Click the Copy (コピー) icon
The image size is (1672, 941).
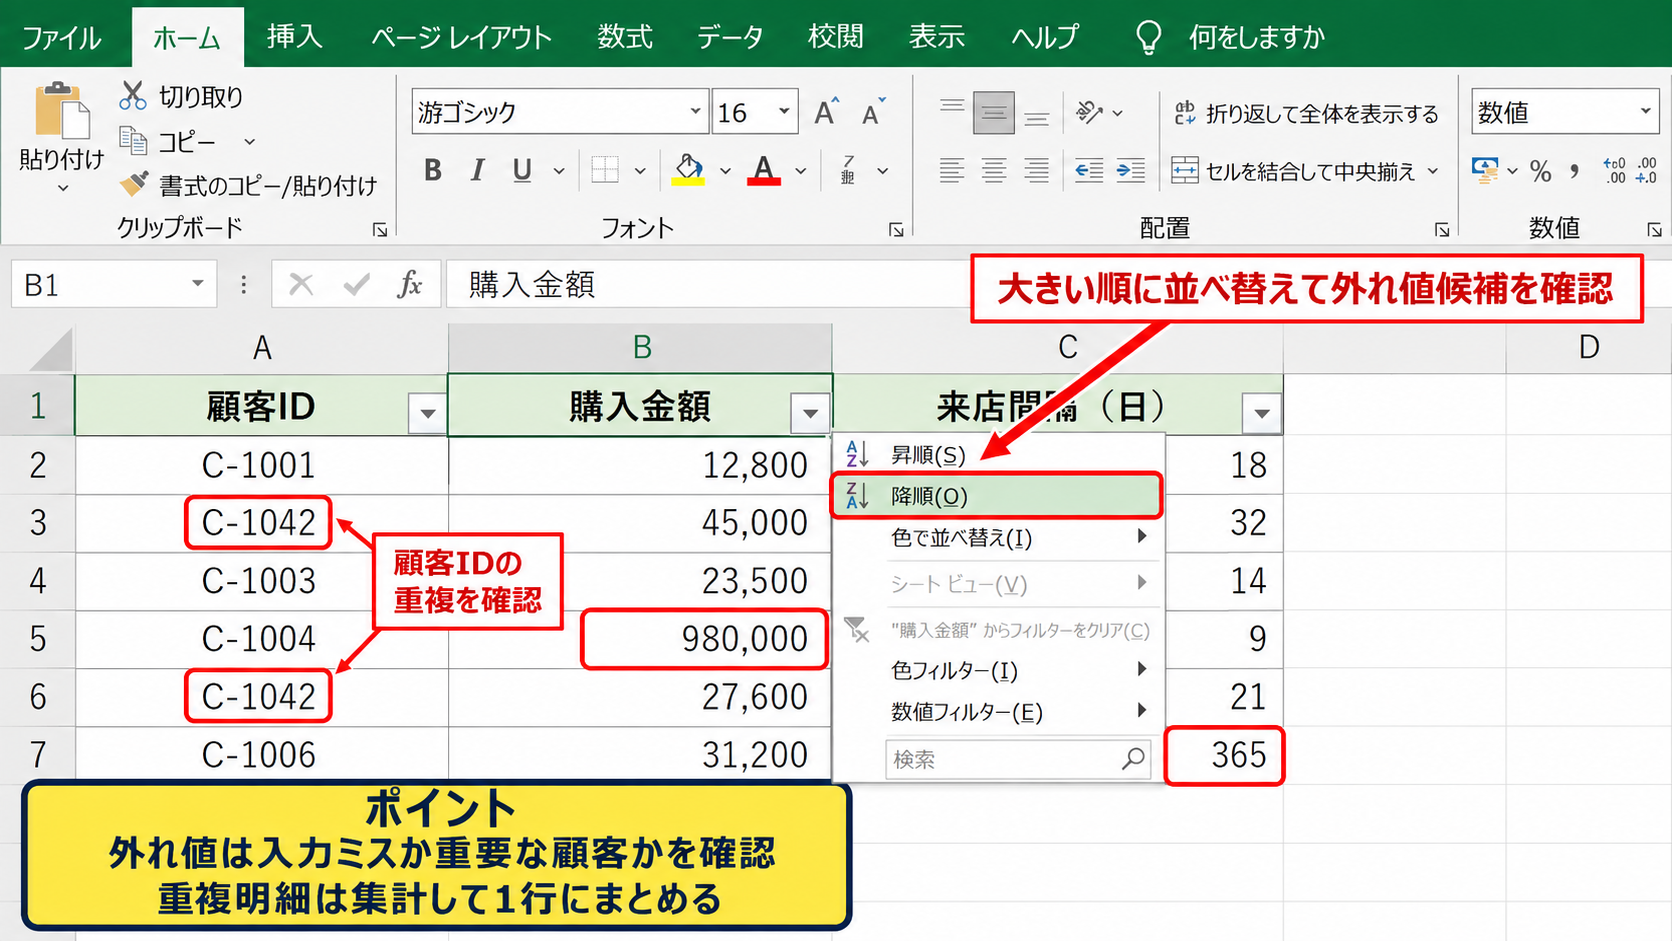pyautogui.click(x=133, y=140)
